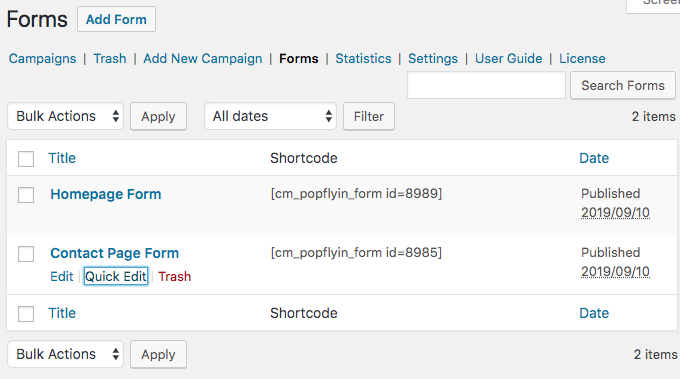This screenshot has height=379, width=680.
Task: Open the User Guide link
Action: 509,59
